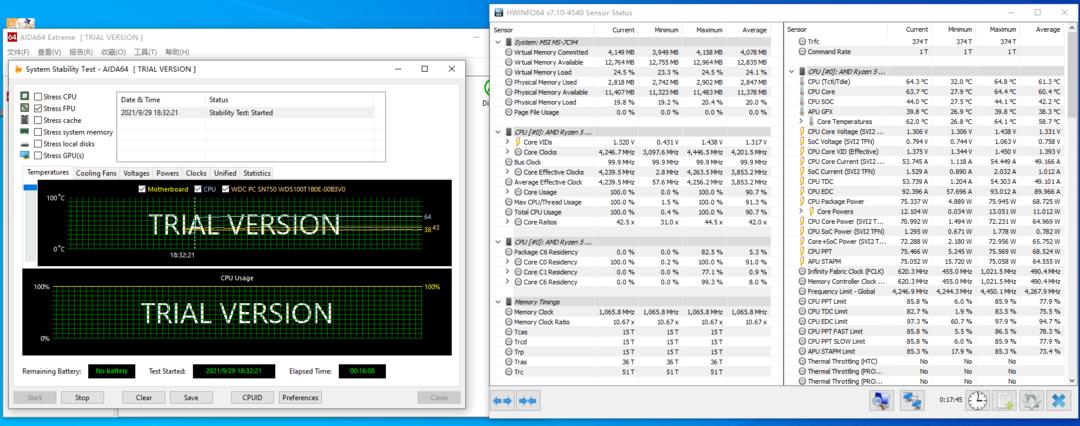Click the blue X icon in HWiNFO toolbar

point(1057,400)
